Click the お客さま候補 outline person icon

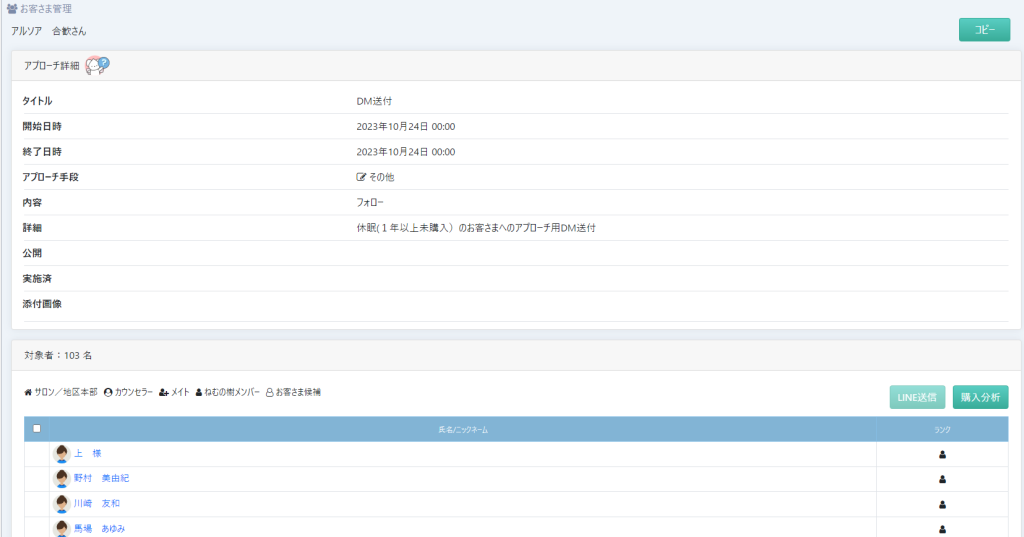click(269, 393)
